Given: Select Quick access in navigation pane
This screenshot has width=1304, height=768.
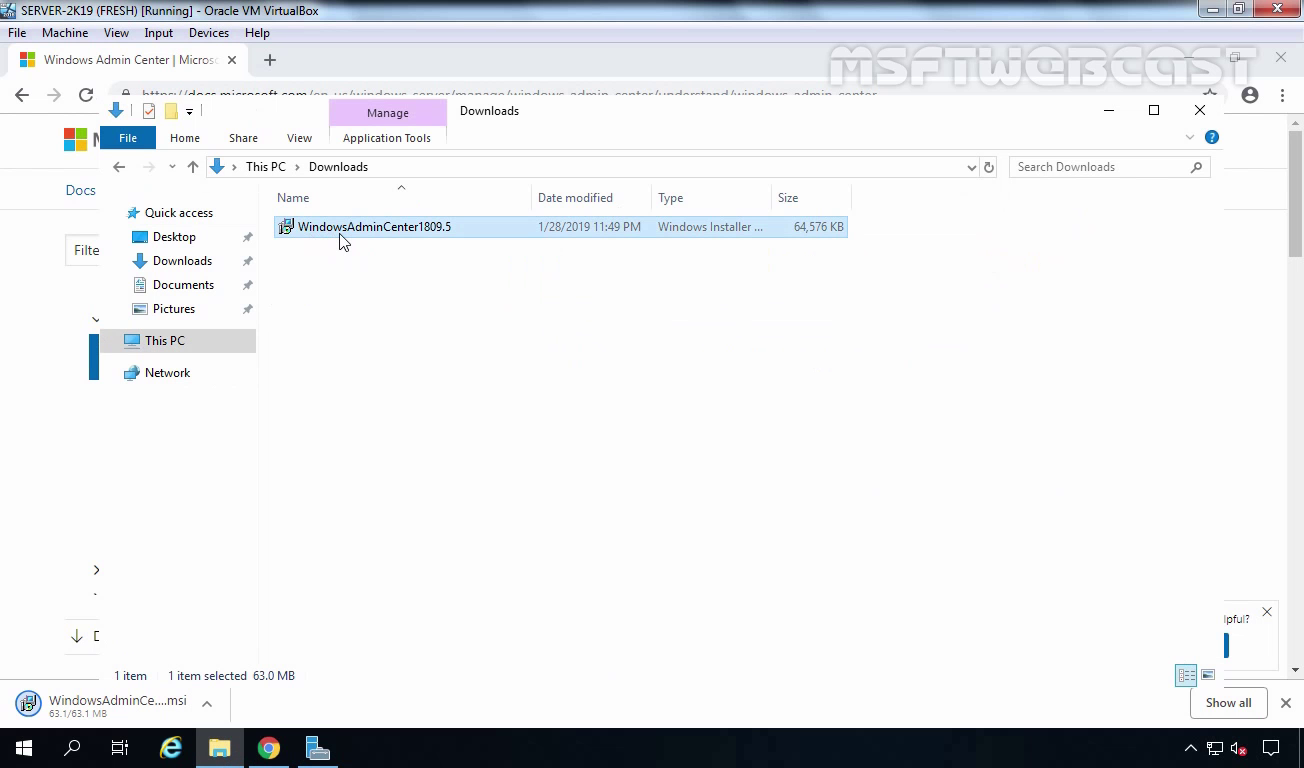Looking at the screenshot, I should (179, 213).
